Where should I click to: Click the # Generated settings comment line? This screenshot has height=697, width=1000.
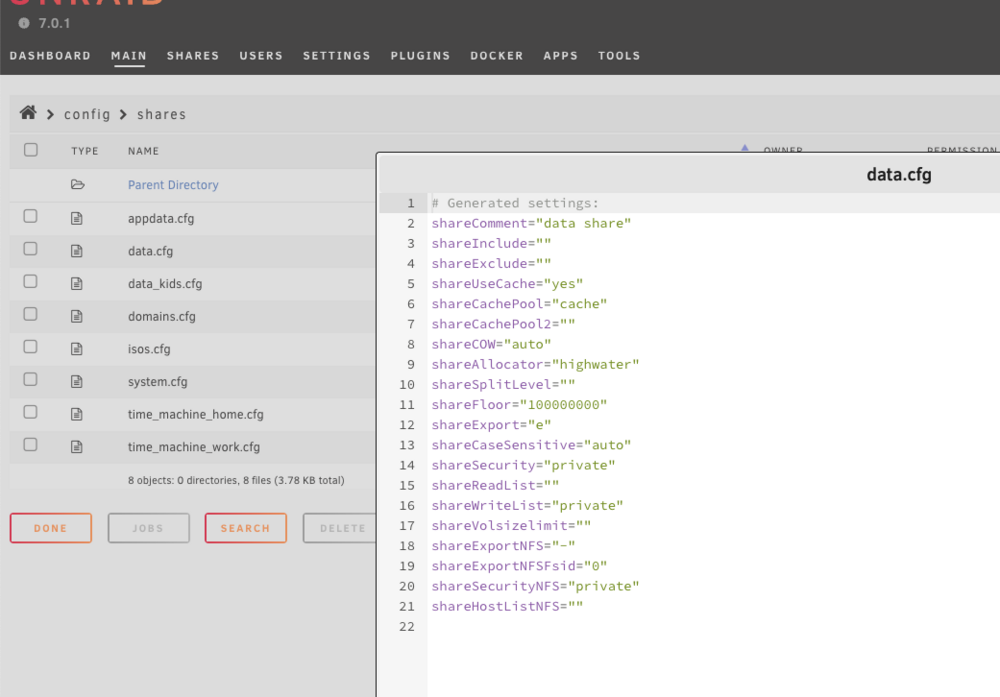point(515,203)
